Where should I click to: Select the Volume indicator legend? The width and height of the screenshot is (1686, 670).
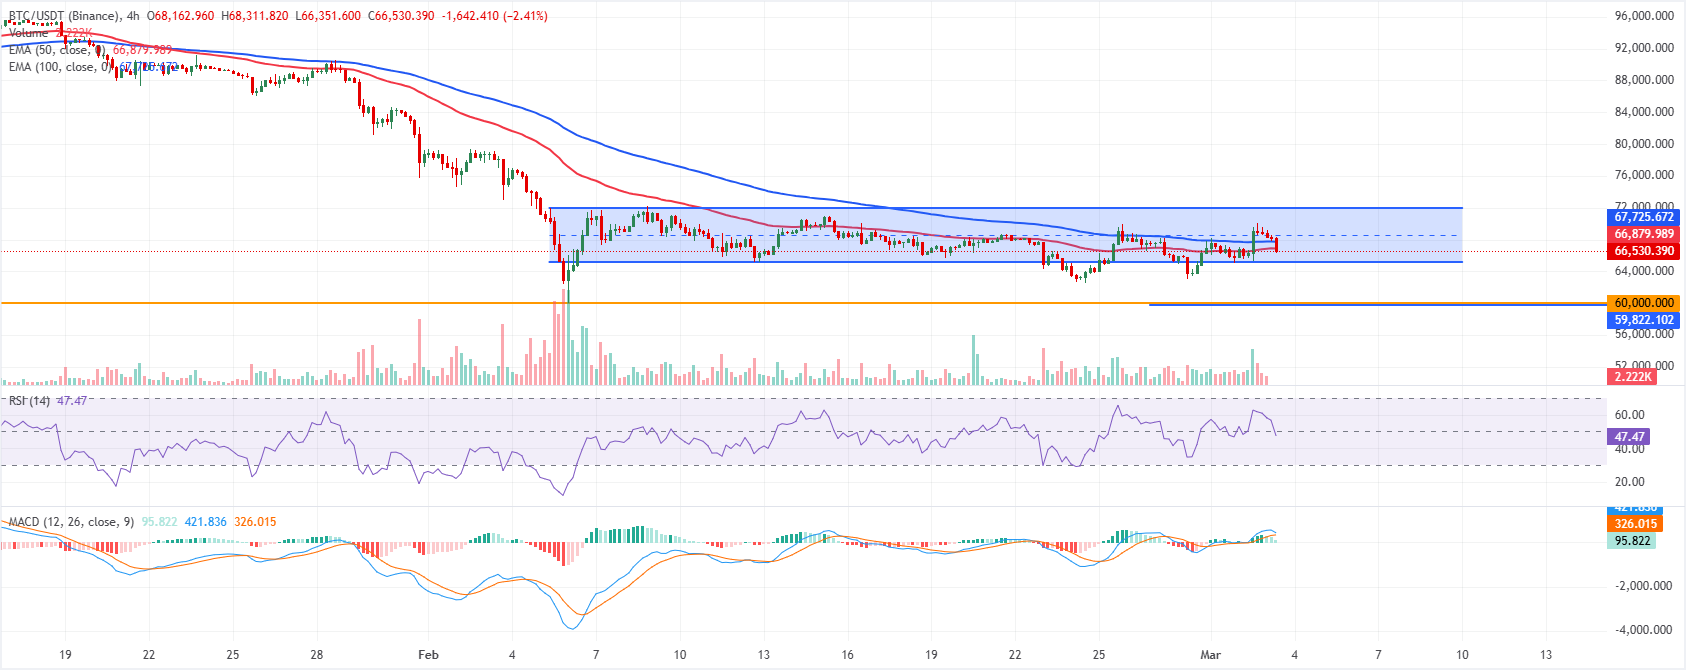coord(29,33)
